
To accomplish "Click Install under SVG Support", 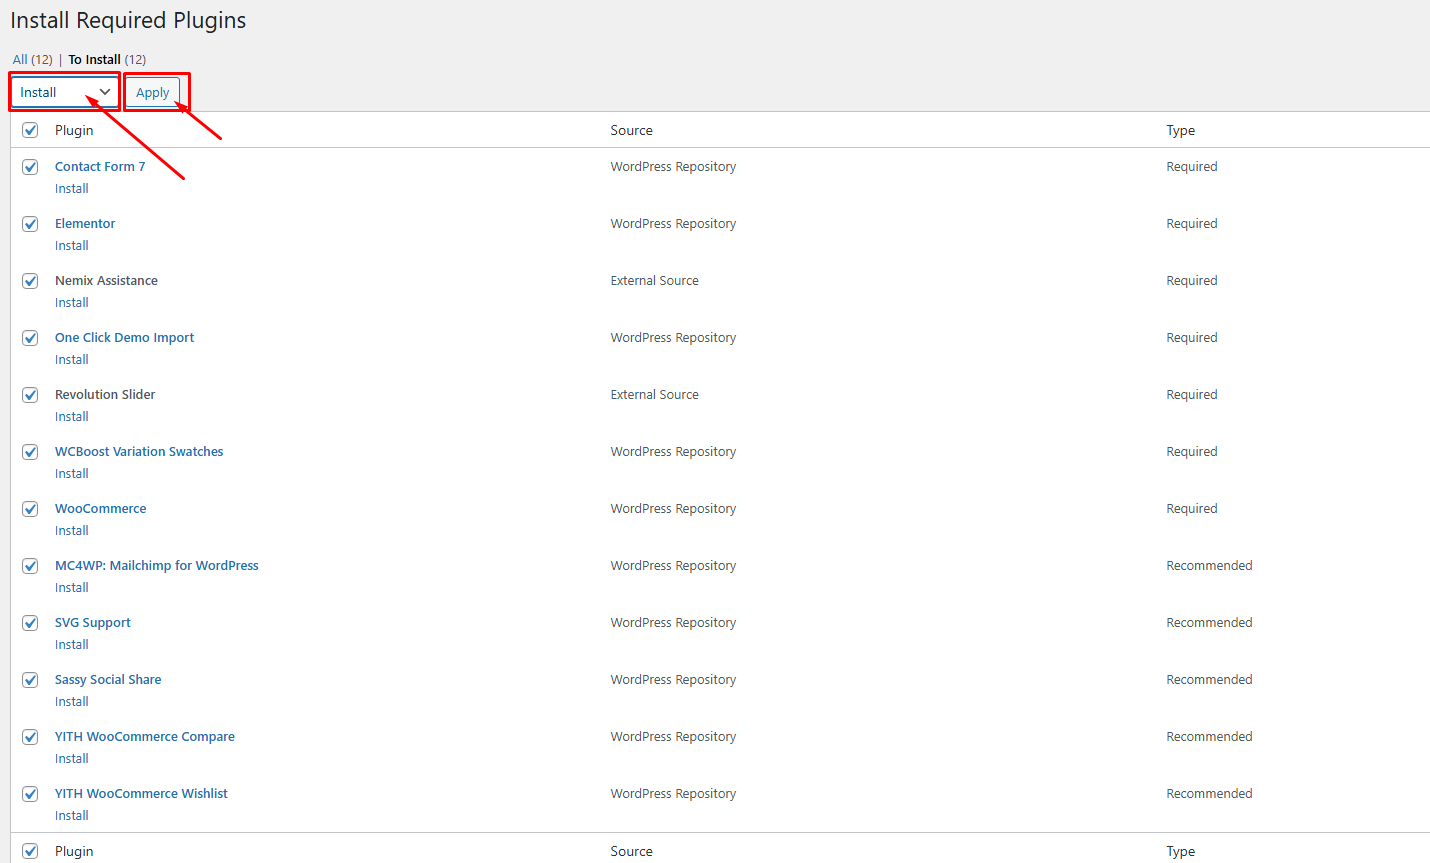I will (x=72, y=645).
